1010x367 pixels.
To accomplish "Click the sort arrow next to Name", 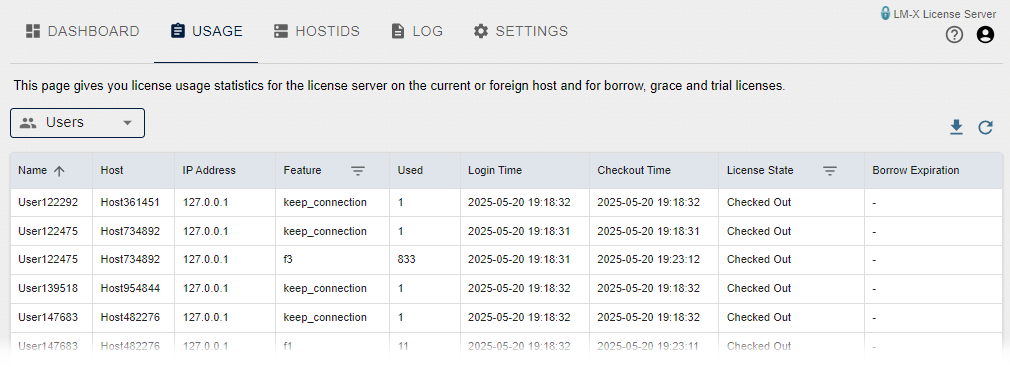I will coord(59,171).
